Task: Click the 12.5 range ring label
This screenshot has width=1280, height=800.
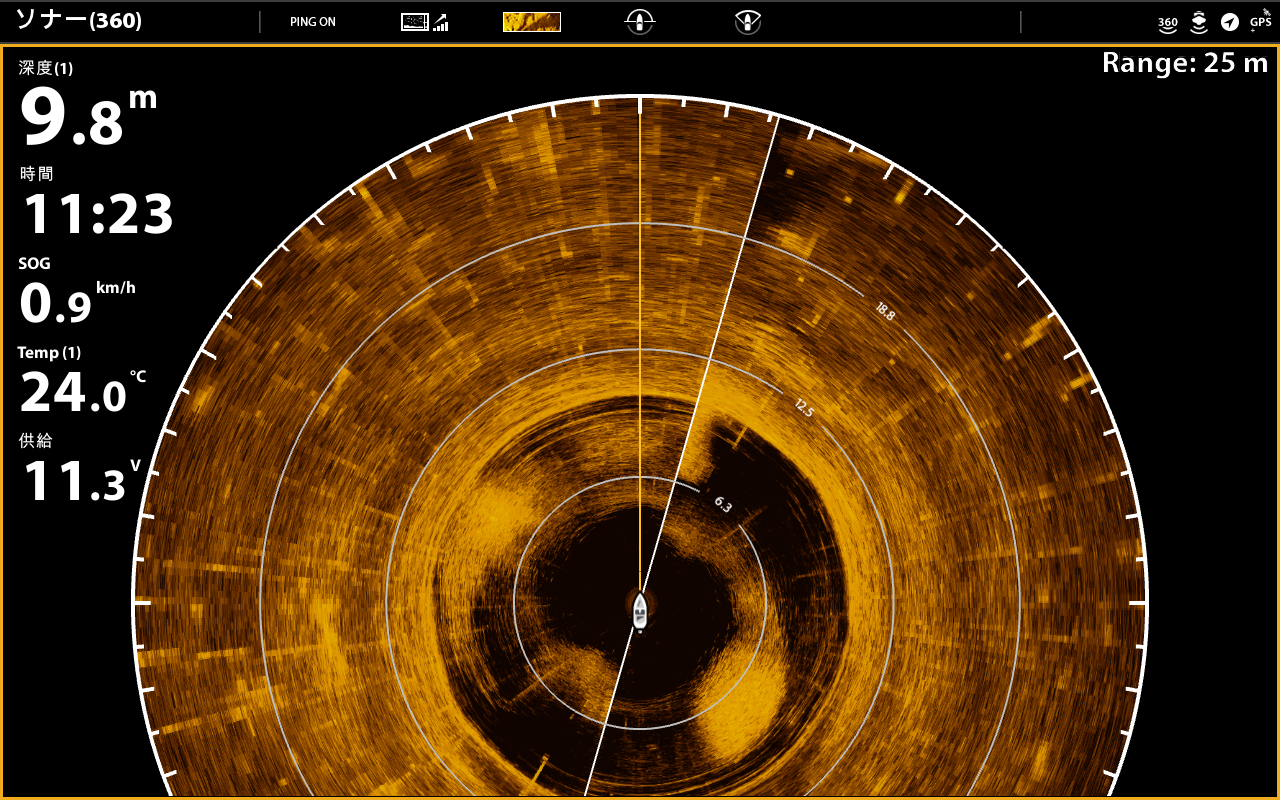Action: tap(804, 408)
